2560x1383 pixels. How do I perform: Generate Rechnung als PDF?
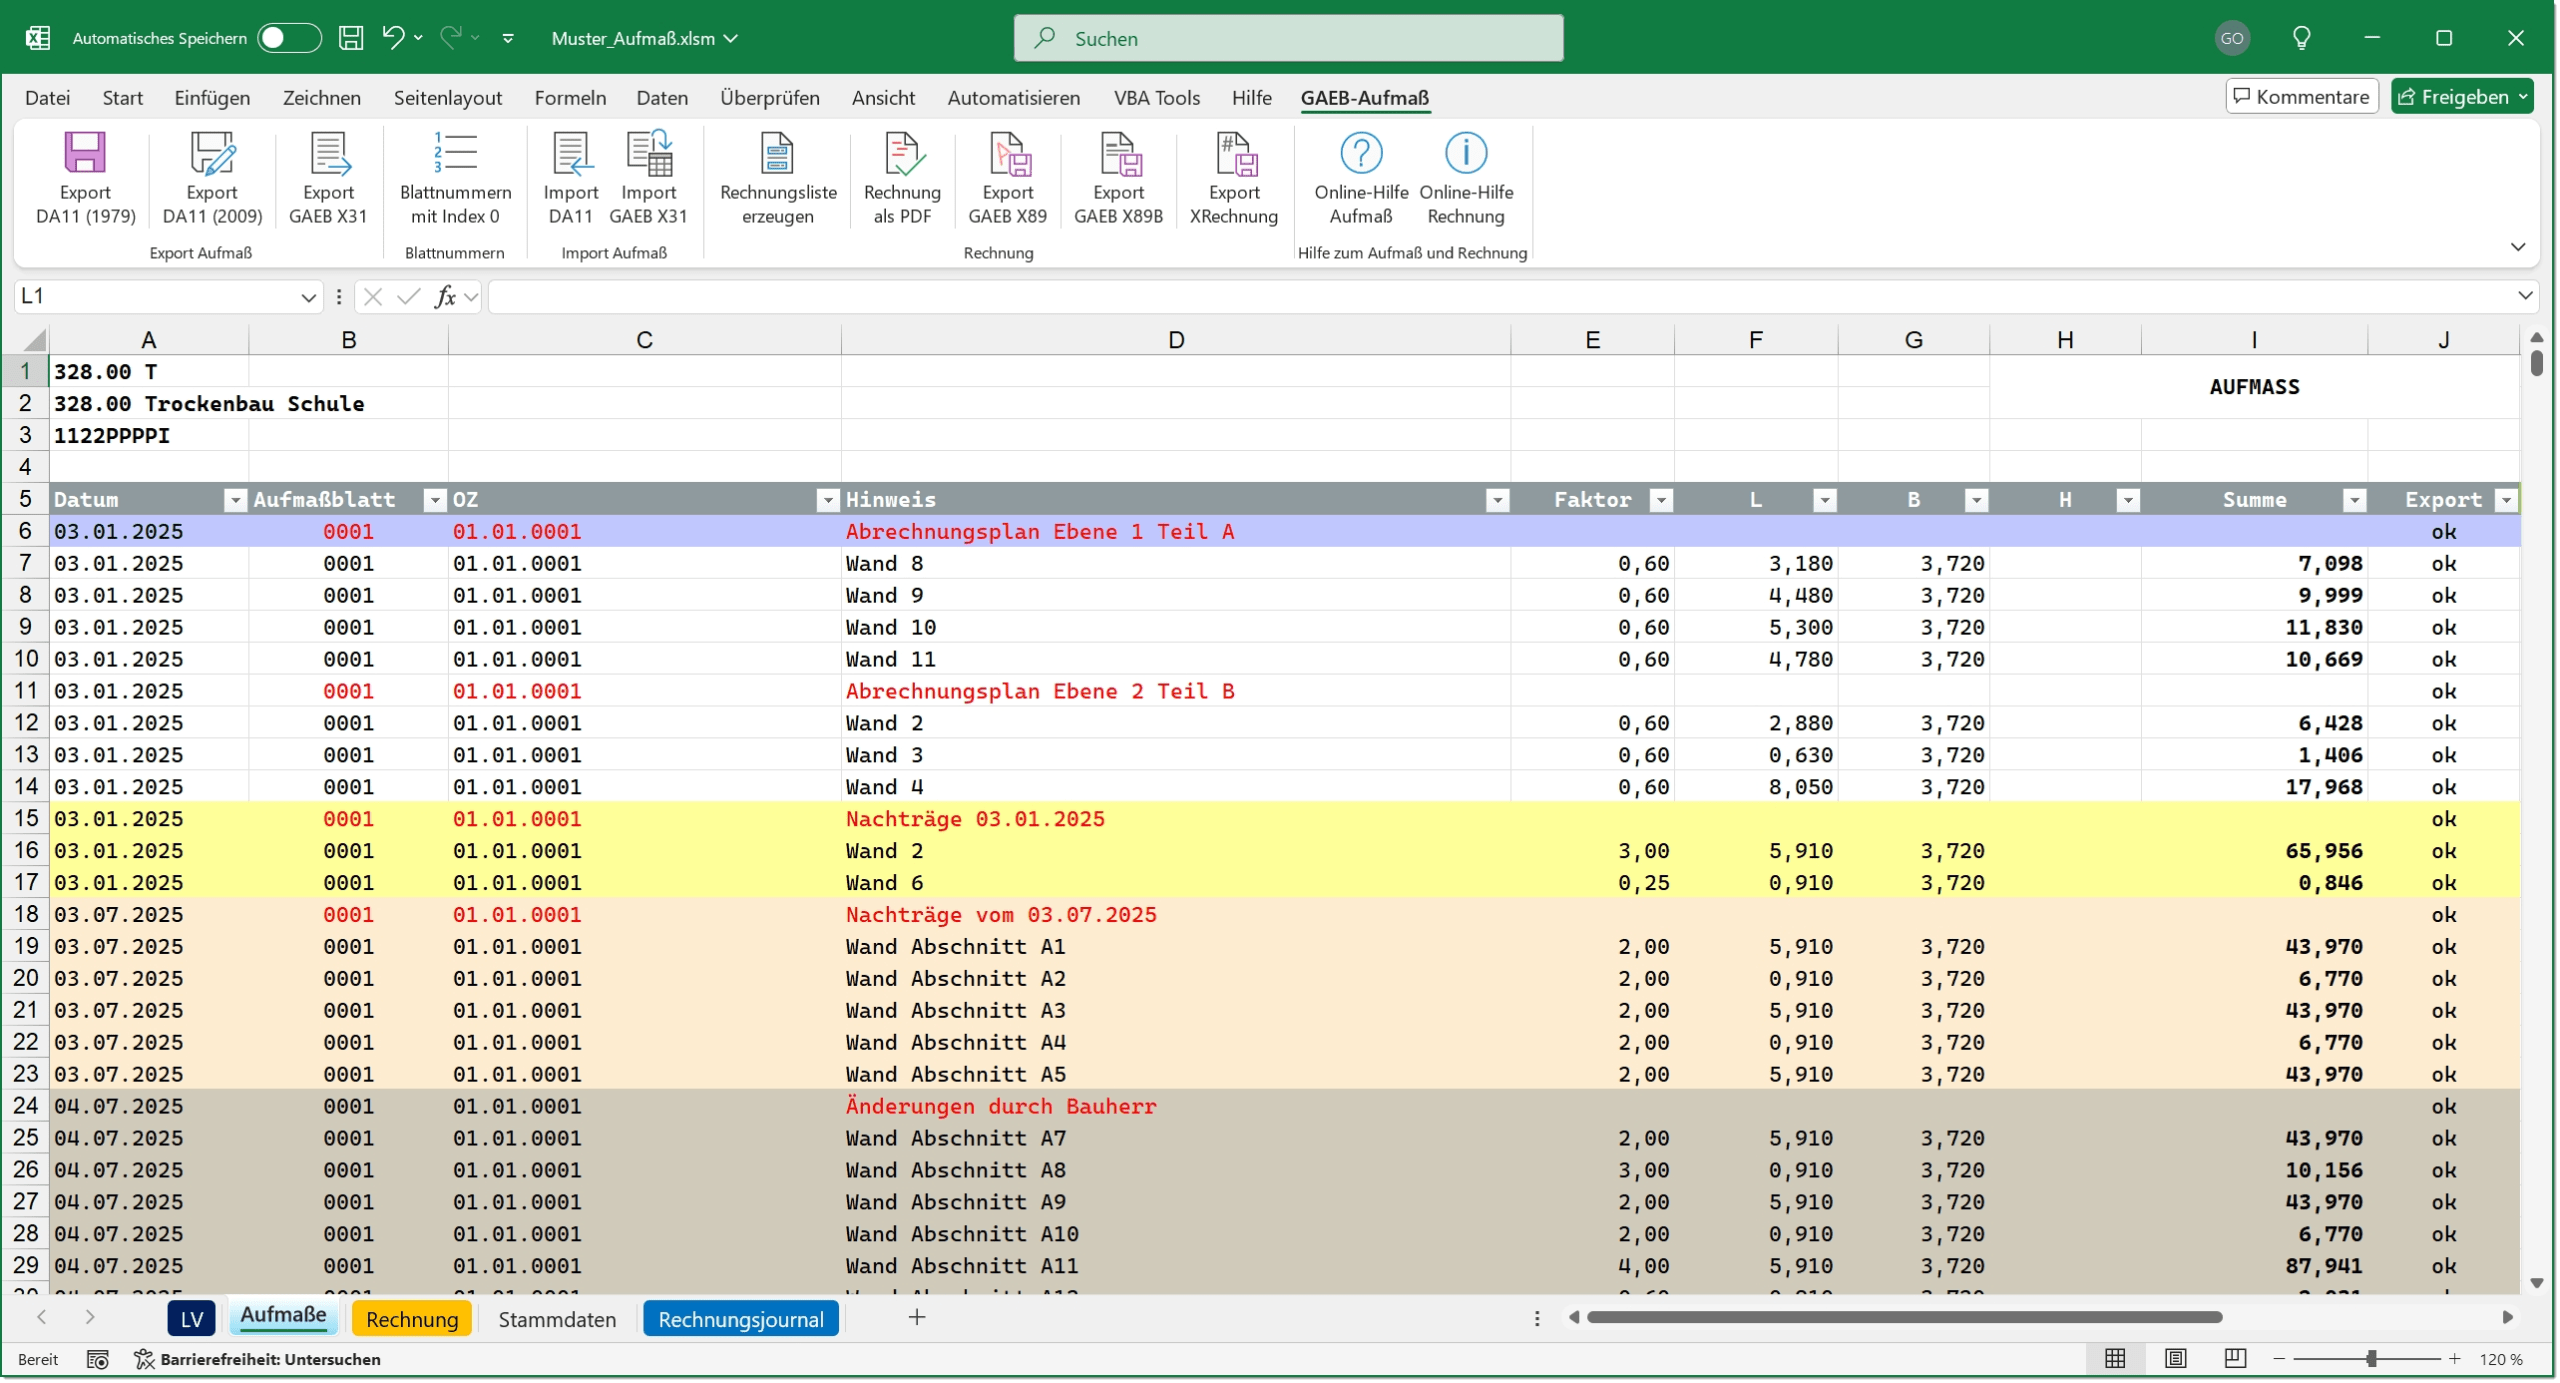902,179
